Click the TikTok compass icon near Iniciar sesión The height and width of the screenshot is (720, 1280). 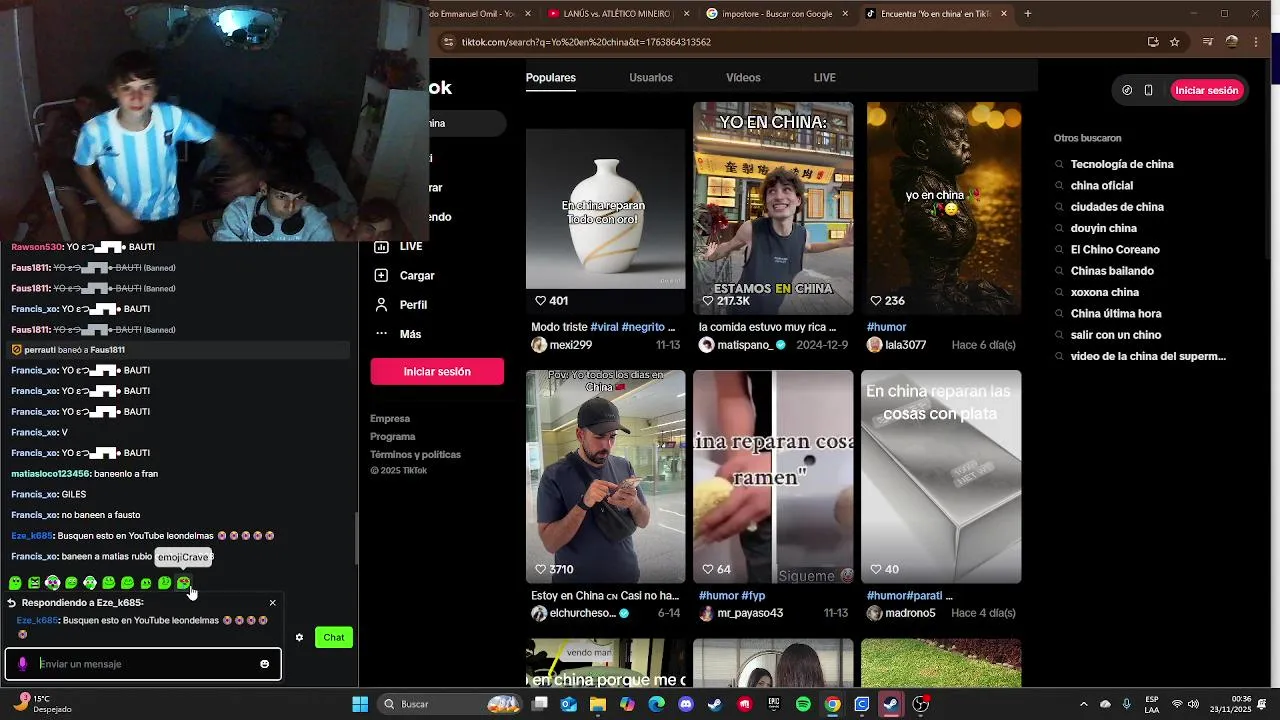coord(1127,90)
